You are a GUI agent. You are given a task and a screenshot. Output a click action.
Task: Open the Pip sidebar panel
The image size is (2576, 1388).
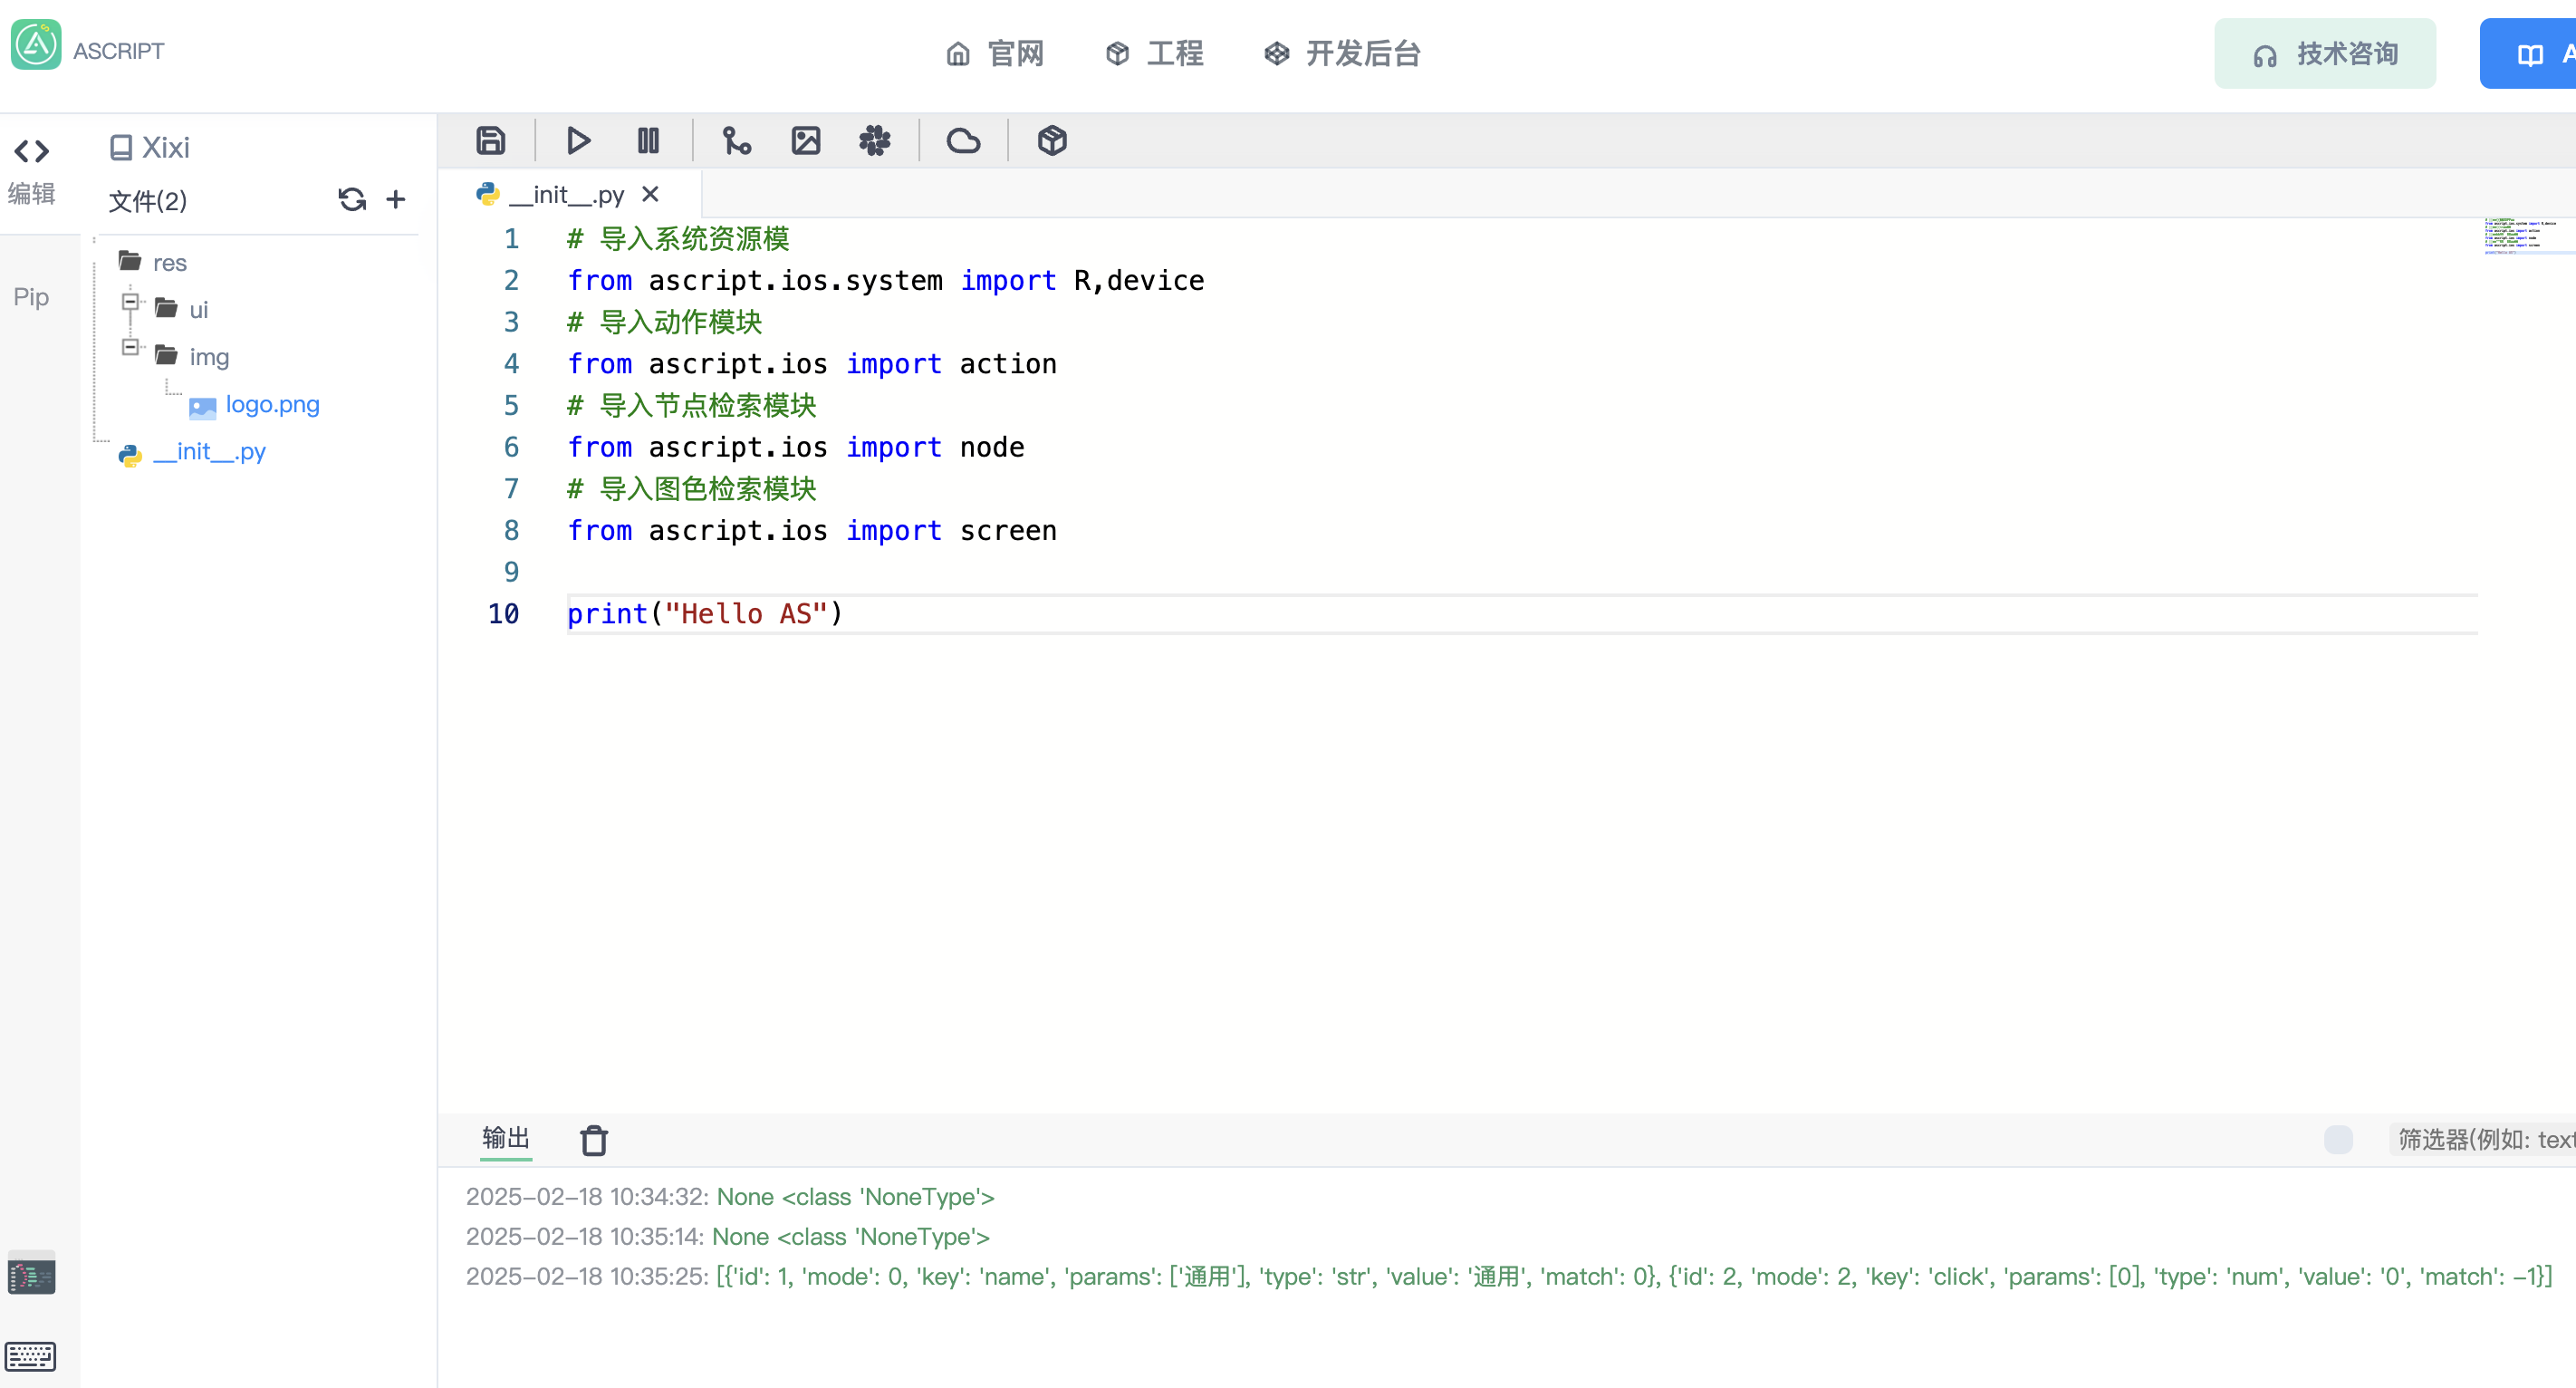31,297
